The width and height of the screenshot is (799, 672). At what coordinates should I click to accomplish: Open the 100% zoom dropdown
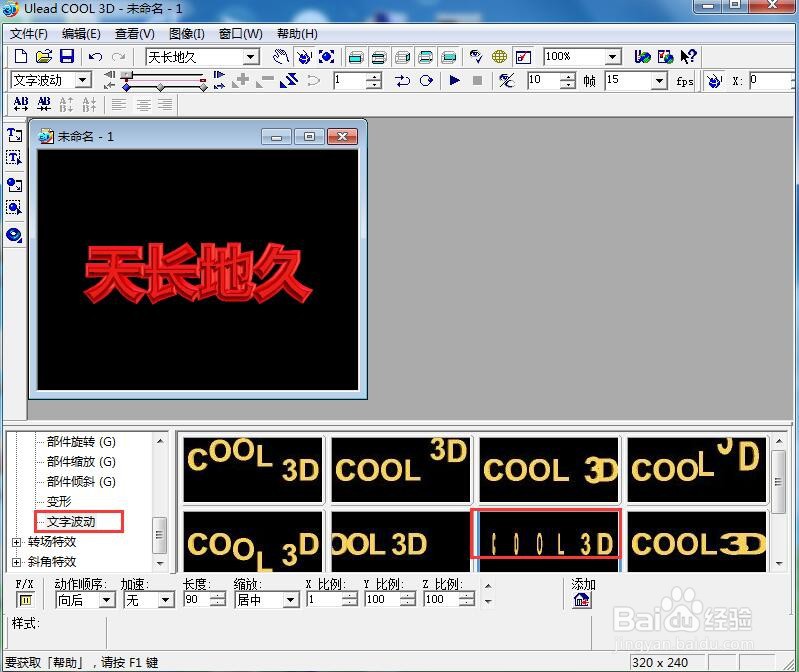(613, 57)
